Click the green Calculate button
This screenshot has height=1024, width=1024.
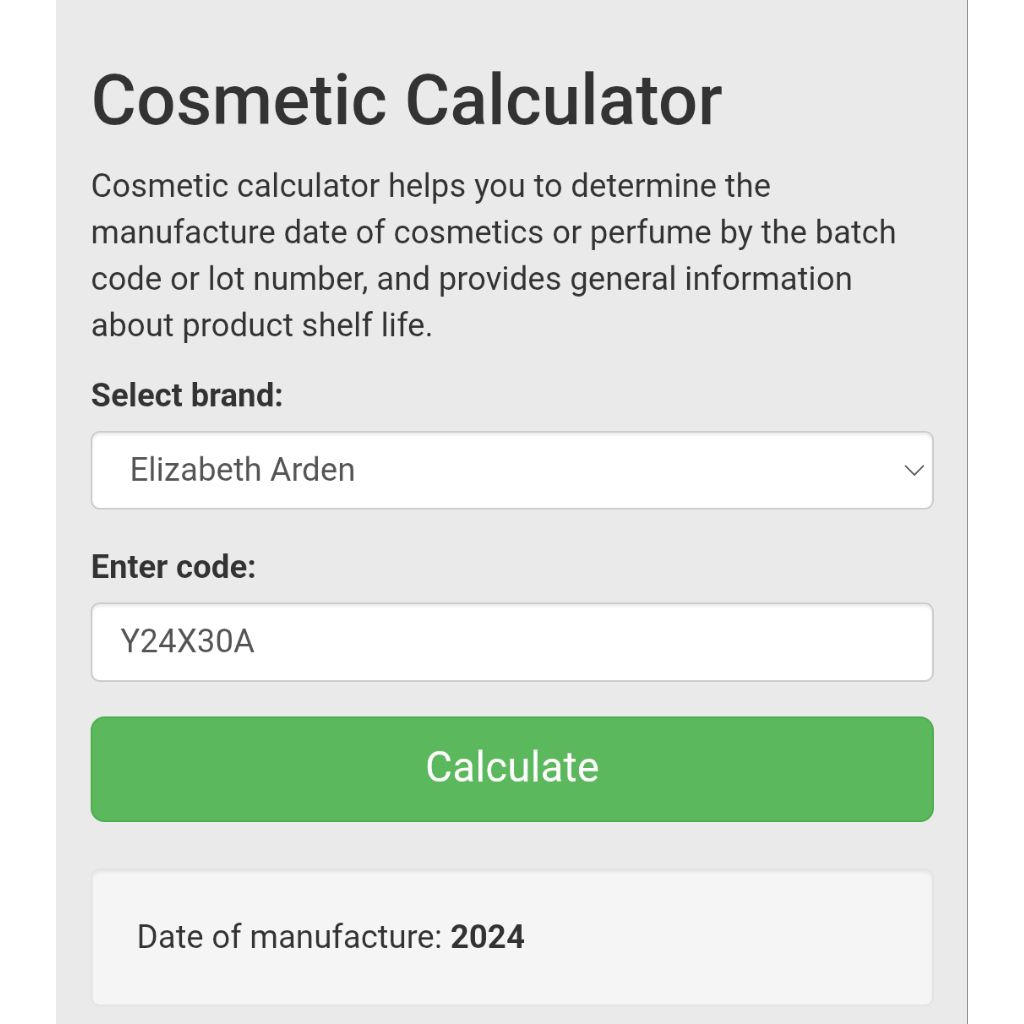click(511, 768)
